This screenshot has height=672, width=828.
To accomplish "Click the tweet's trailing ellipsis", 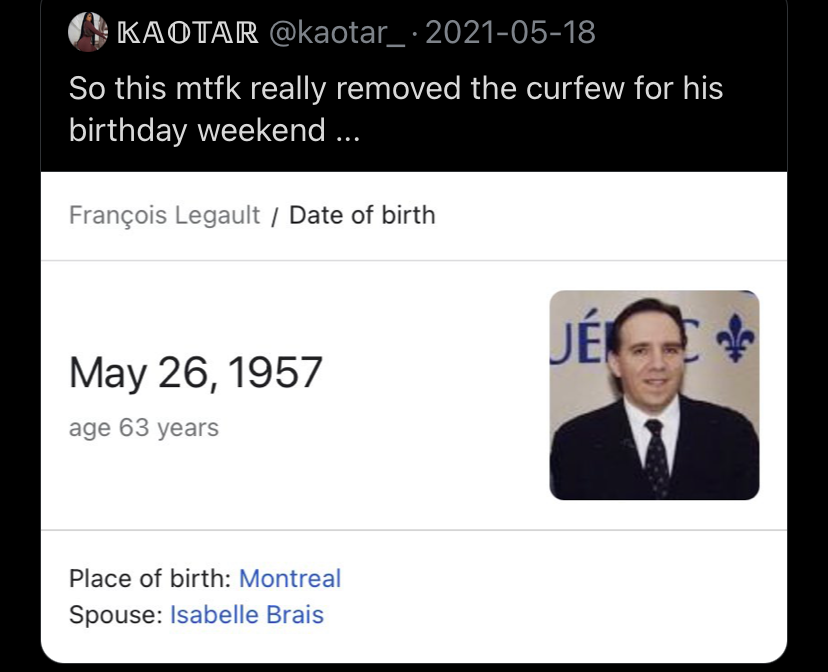I will (x=348, y=138).
